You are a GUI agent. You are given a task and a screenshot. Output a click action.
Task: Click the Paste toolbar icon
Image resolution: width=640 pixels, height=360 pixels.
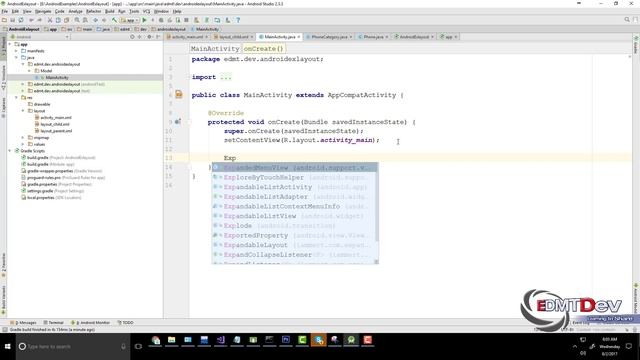(66, 20)
